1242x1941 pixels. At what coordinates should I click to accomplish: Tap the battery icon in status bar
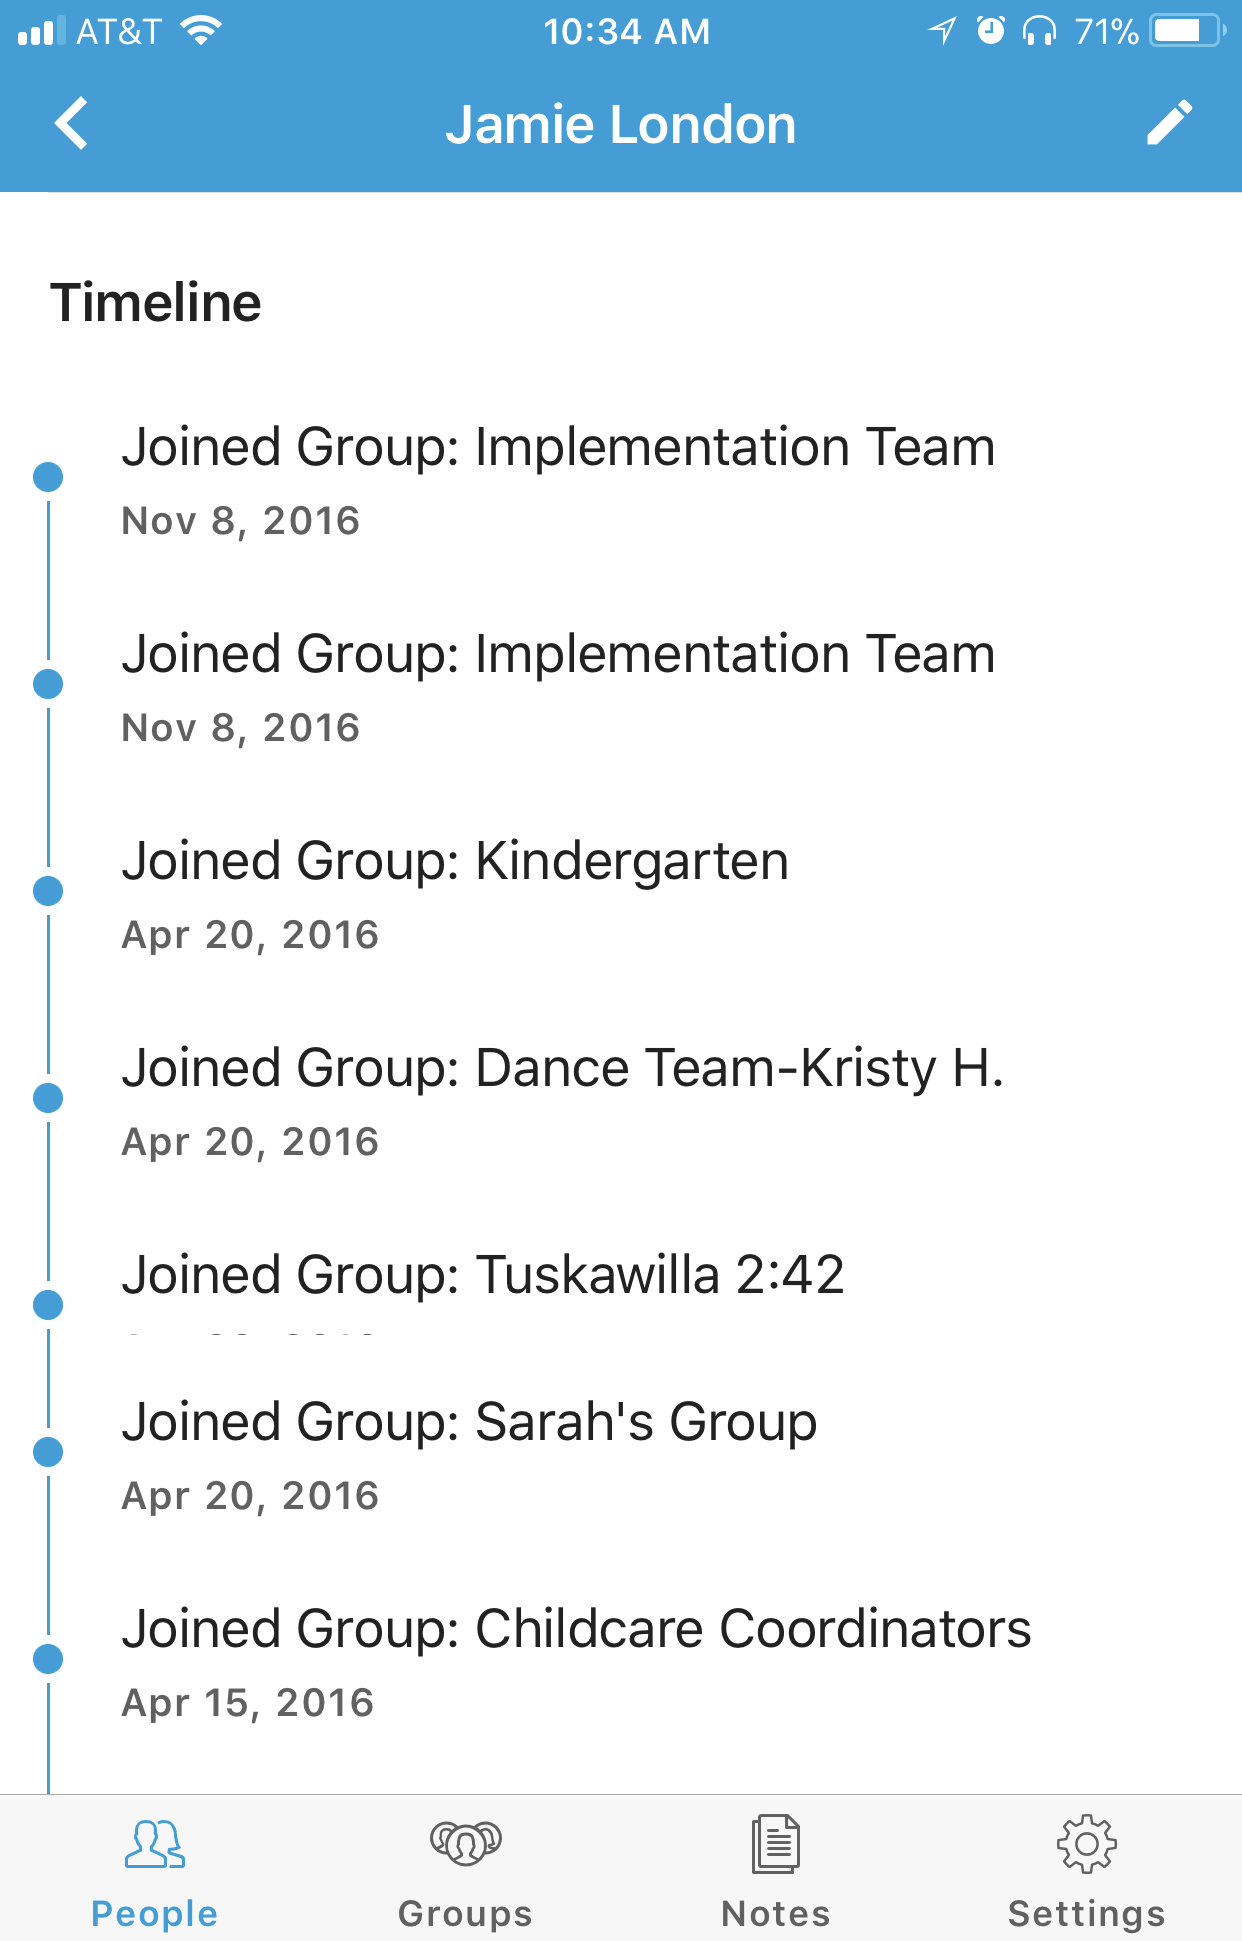1185,31
